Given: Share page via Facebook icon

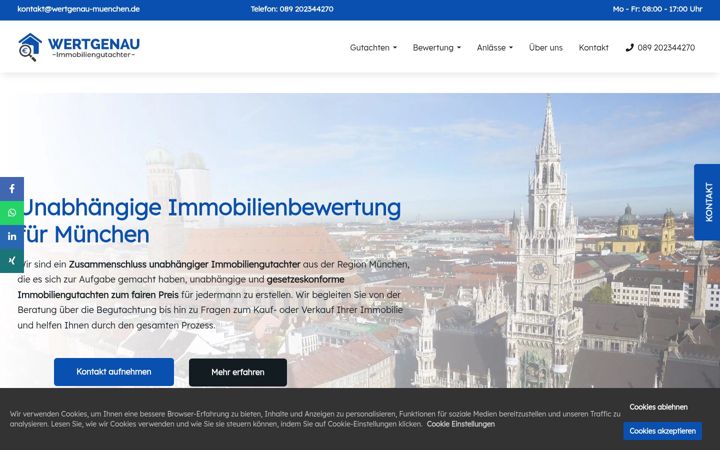Looking at the screenshot, I should point(12,189).
